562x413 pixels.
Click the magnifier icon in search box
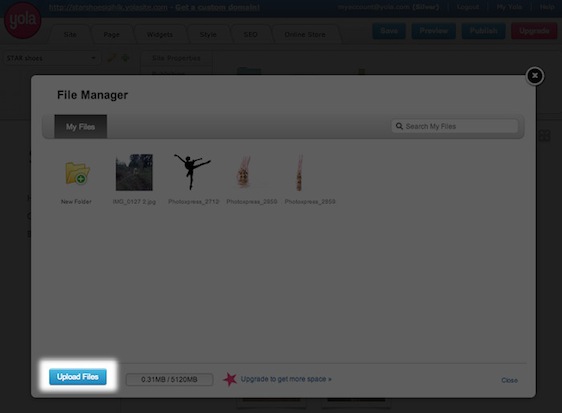[x=399, y=126]
